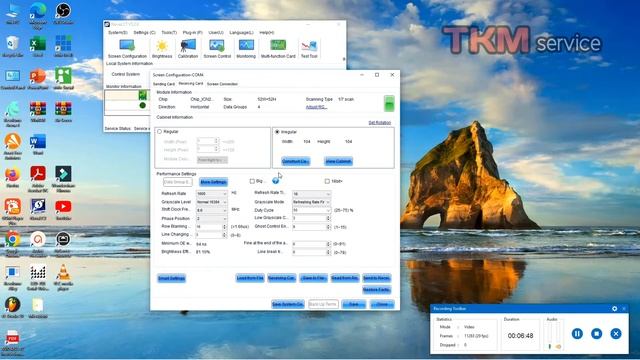Screen dimensions: 640x360
Task: Open the Screen Control icon
Action: pyautogui.click(x=217, y=49)
